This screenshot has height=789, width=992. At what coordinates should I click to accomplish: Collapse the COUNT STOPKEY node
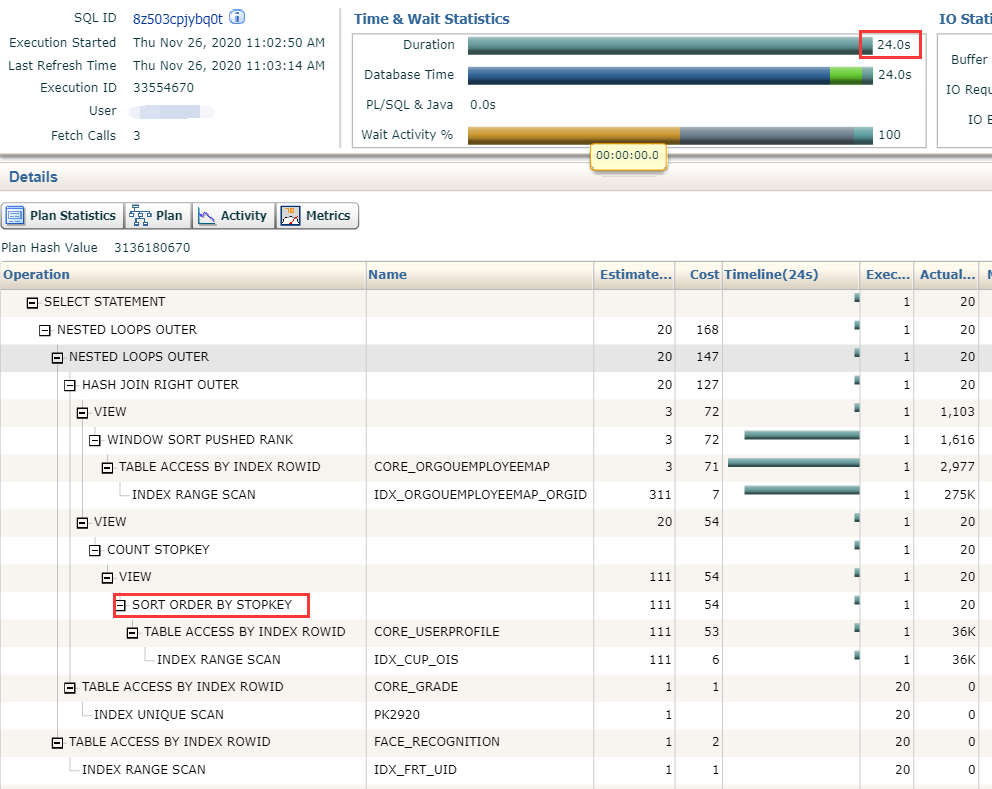click(x=95, y=550)
